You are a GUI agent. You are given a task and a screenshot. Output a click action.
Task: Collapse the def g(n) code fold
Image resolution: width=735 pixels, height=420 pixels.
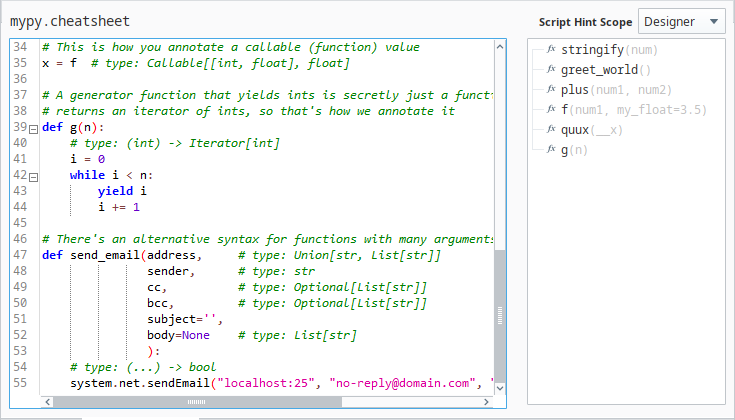click(x=33, y=129)
